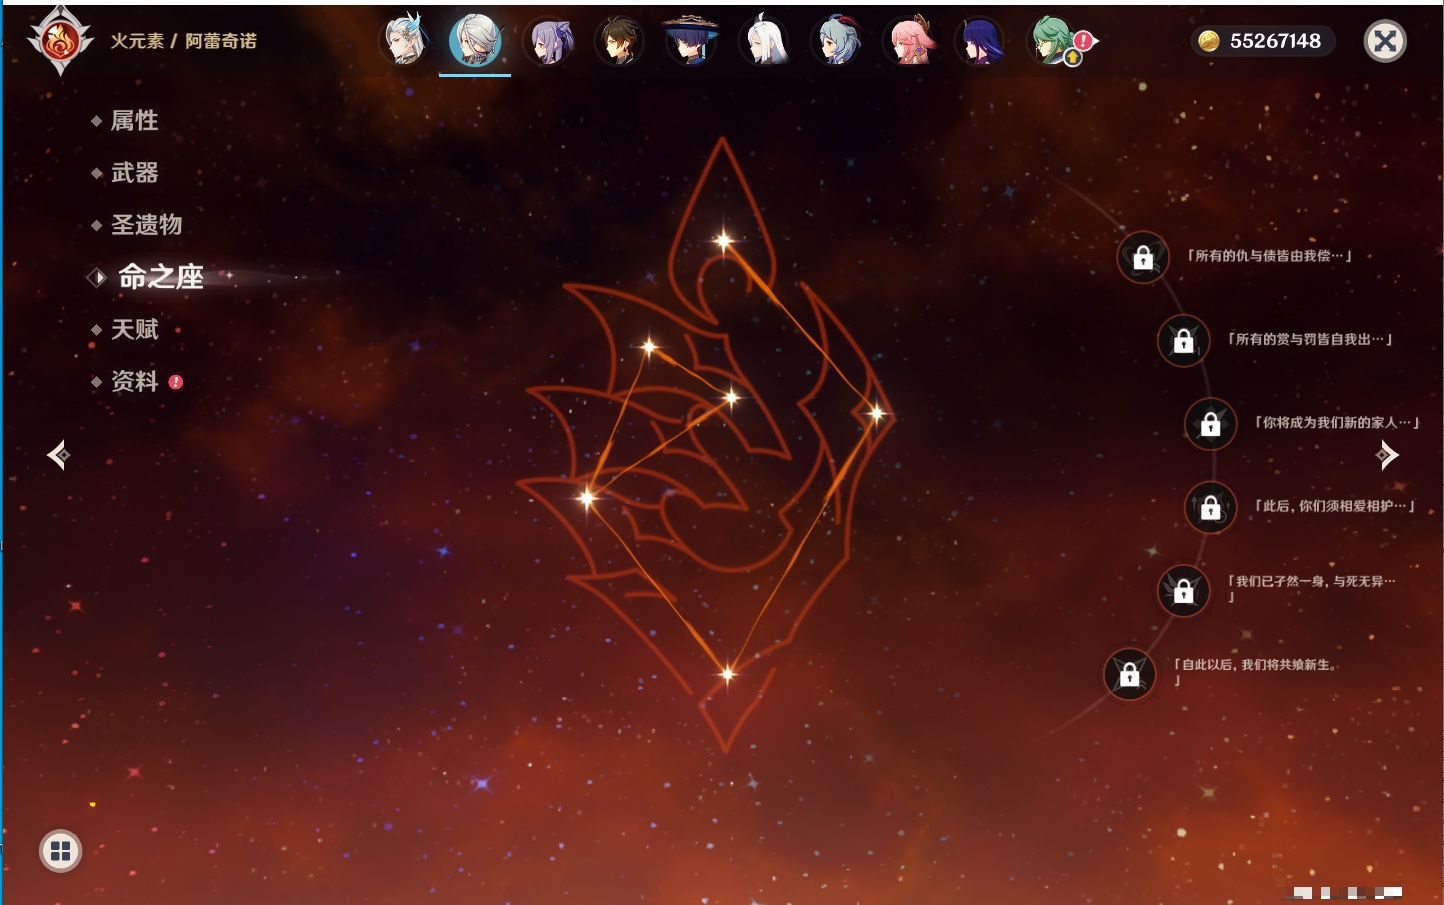1444x905 pixels.
Task: Click constellation name 「所有的赏与罚皆自我出…」
Action: point(1310,339)
